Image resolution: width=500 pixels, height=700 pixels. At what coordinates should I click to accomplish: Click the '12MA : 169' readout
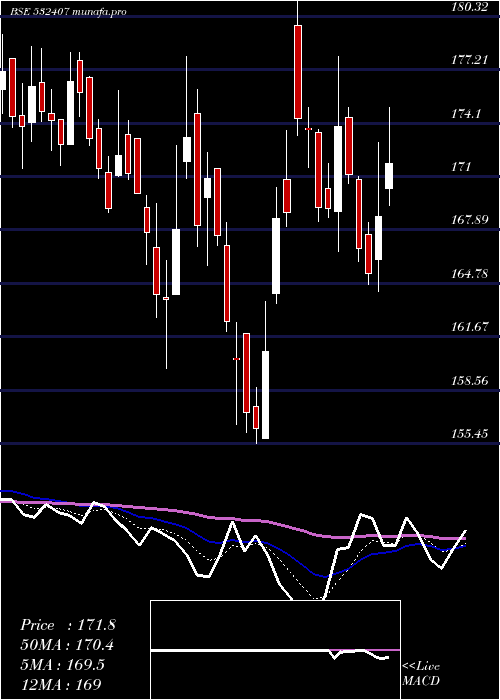pyautogui.click(x=60, y=684)
